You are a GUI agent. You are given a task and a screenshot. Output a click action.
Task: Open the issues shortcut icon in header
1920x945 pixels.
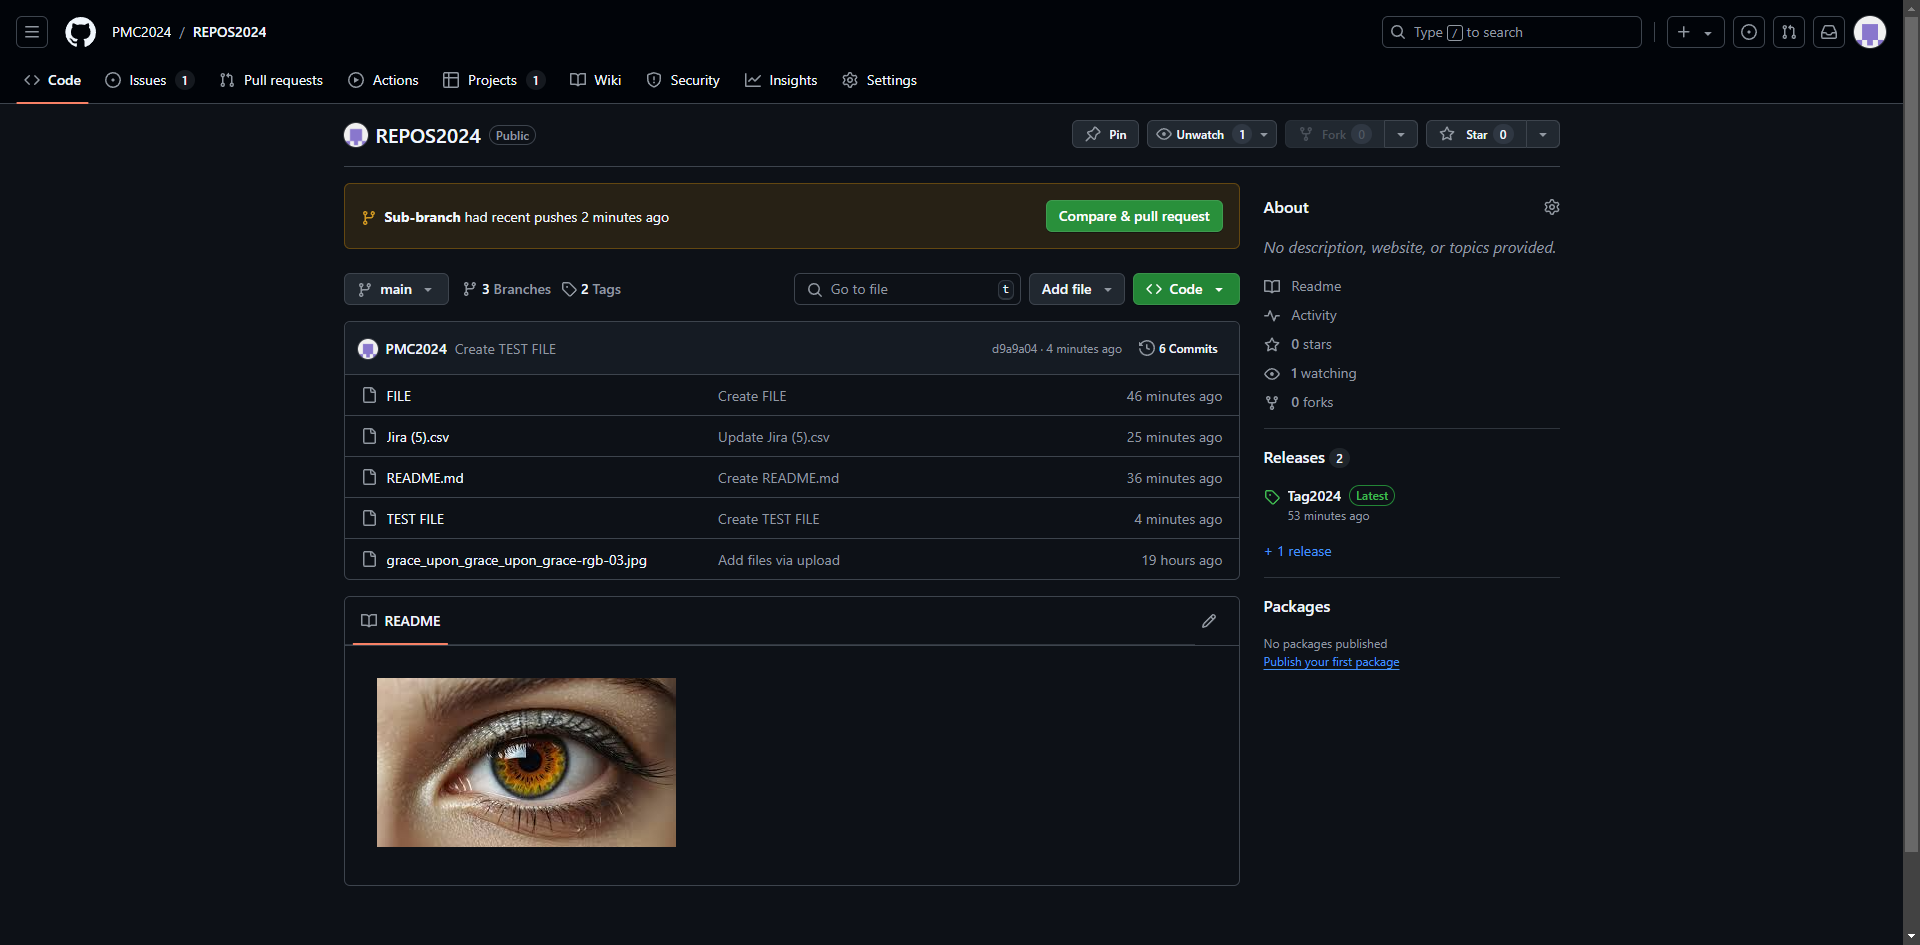click(x=1748, y=32)
